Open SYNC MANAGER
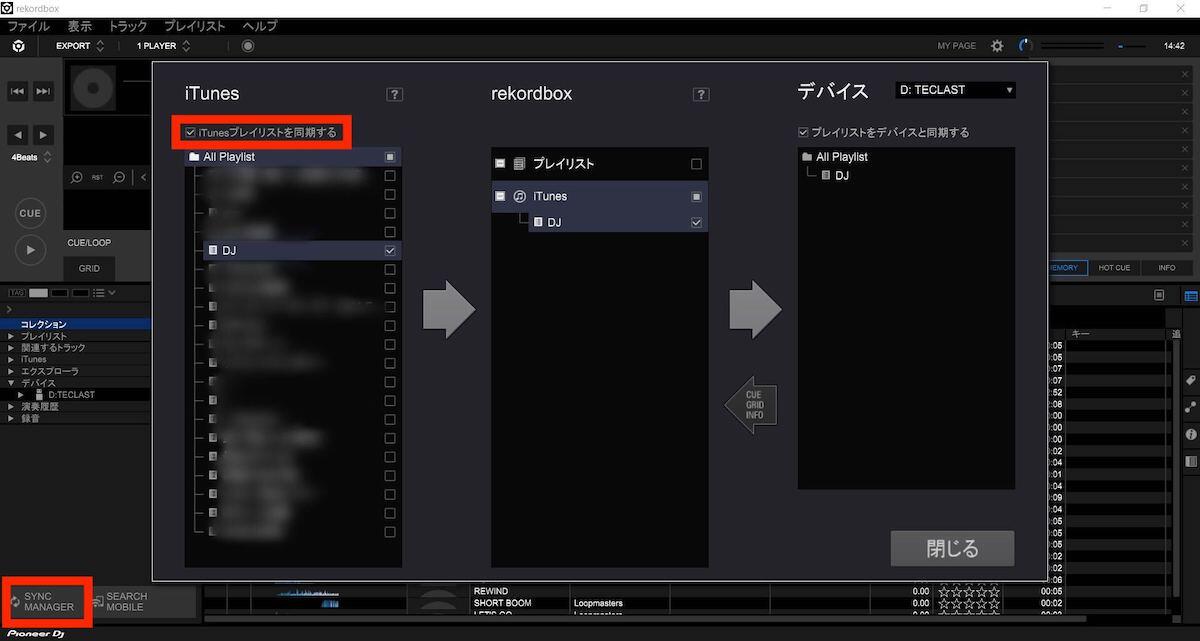 click(47, 602)
